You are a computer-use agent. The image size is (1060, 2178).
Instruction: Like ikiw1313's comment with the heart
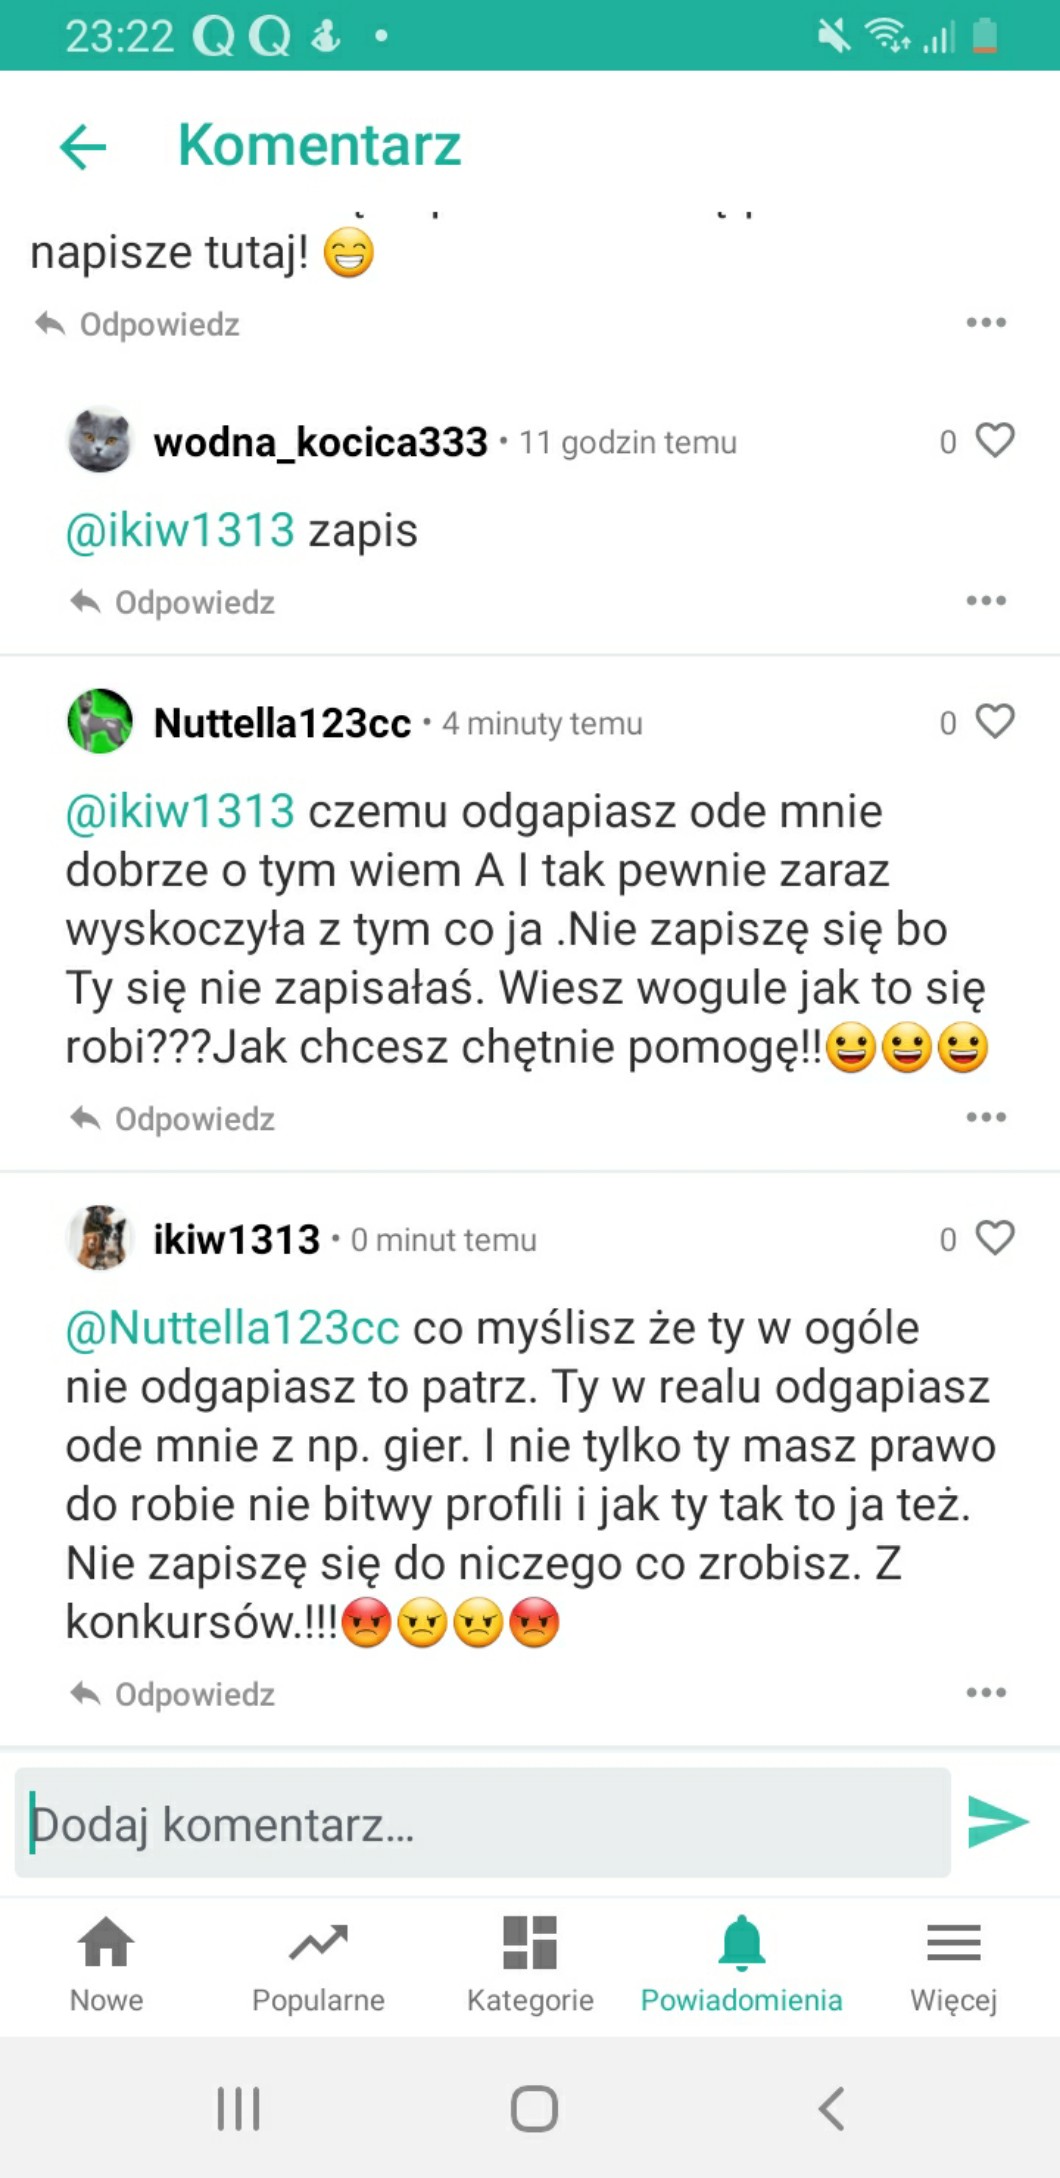point(994,1238)
